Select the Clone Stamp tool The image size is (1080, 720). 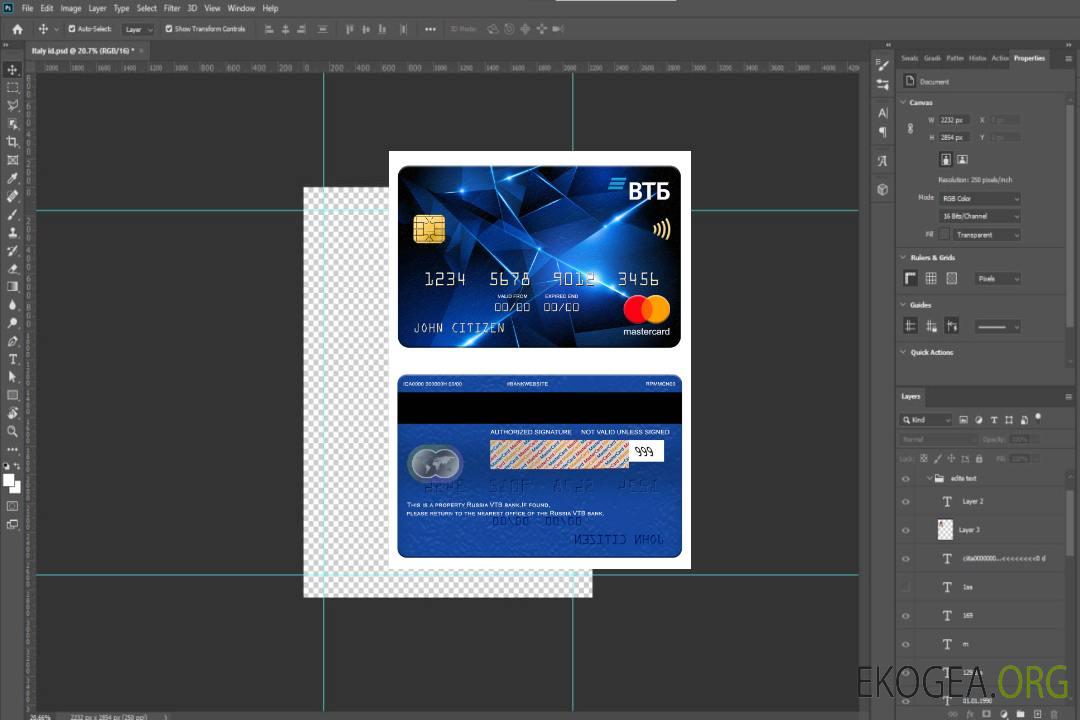tap(12, 232)
